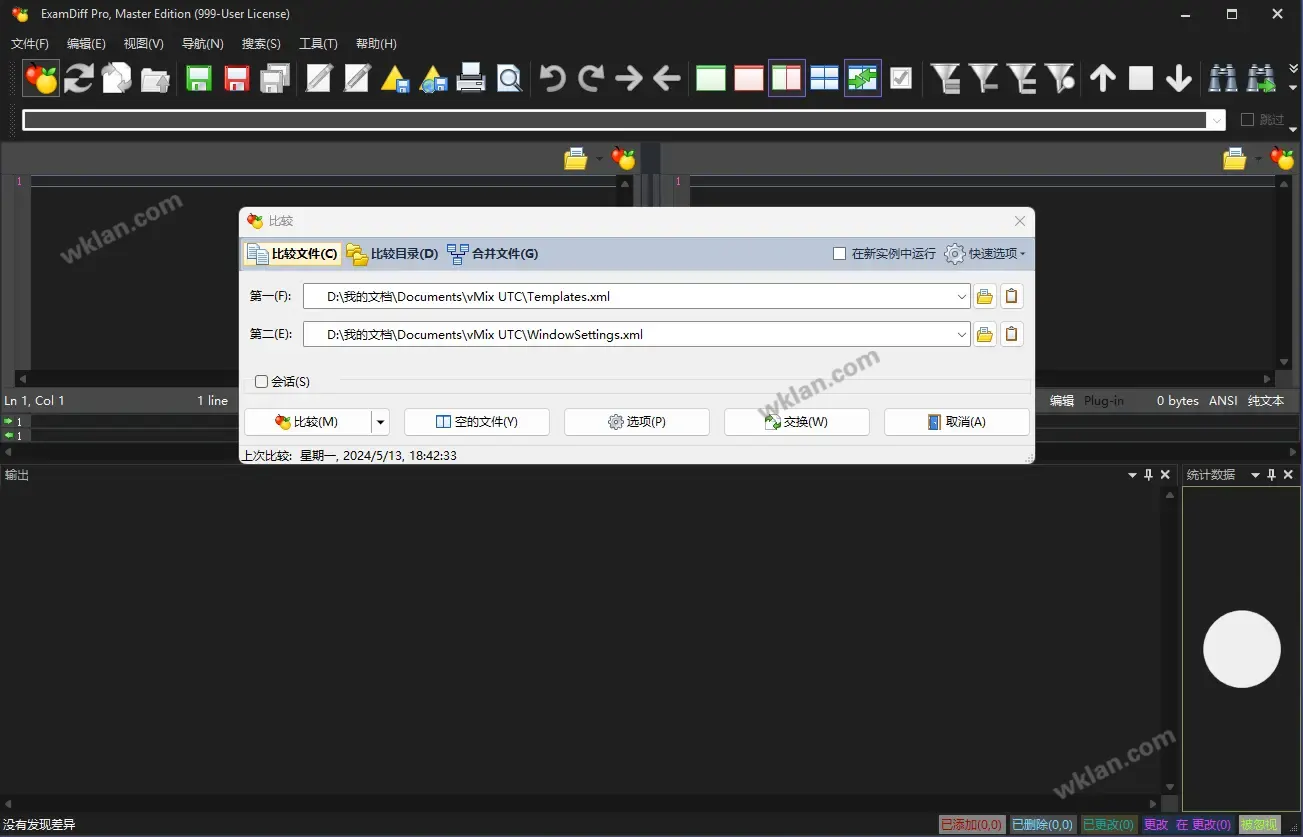
Task: Click the redo curved arrow icon
Action: coord(591,78)
